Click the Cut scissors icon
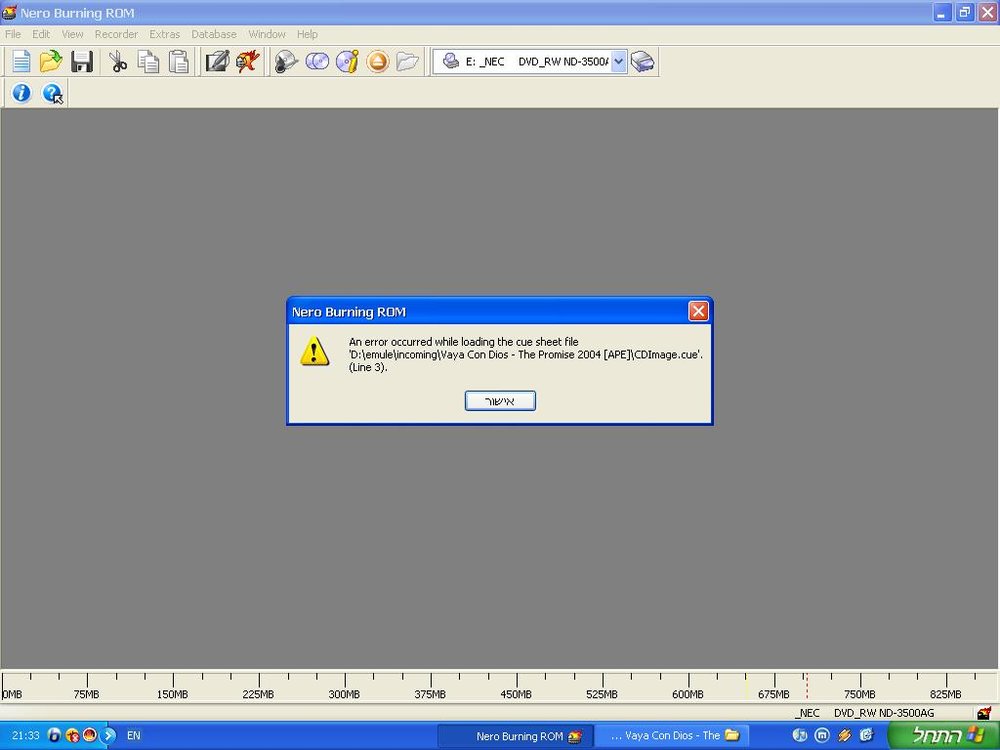Screen dimensions: 1000x750 tap(118, 62)
